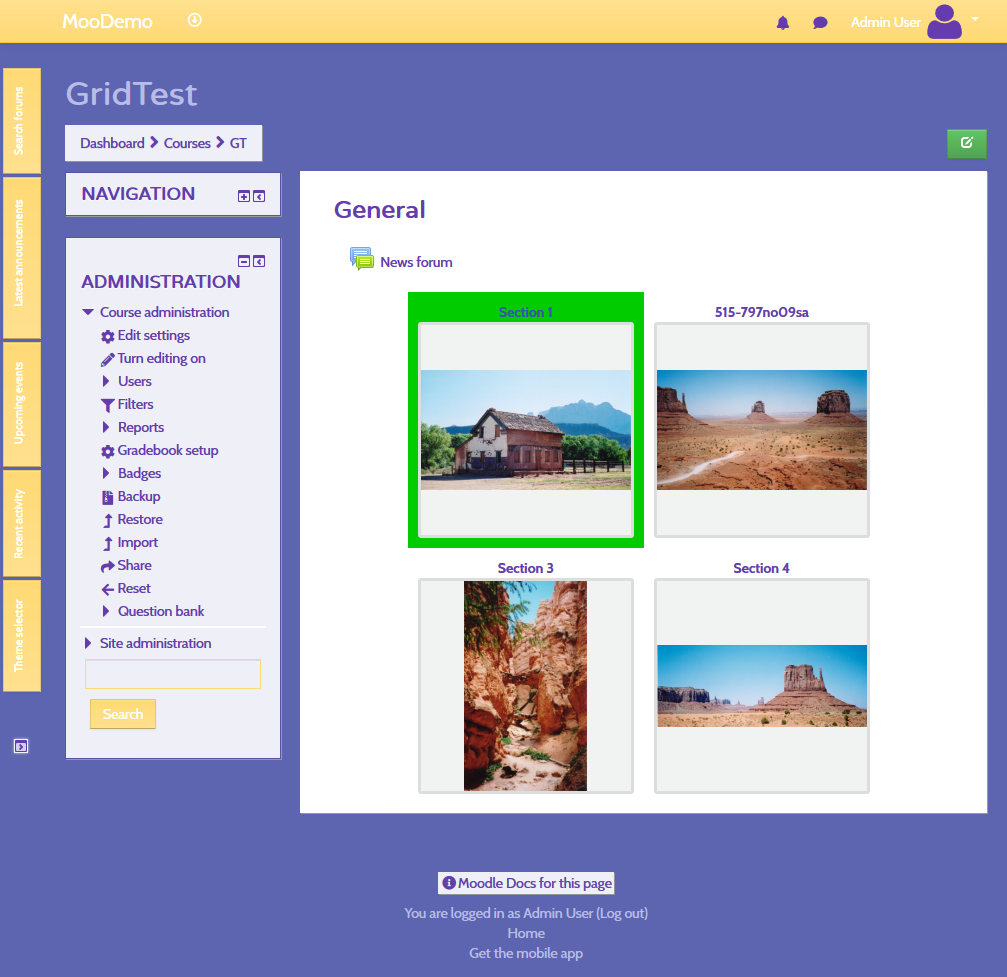Click the Get the mobile app link
Image resolution: width=1007 pixels, height=977 pixels.
coord(526,953)
